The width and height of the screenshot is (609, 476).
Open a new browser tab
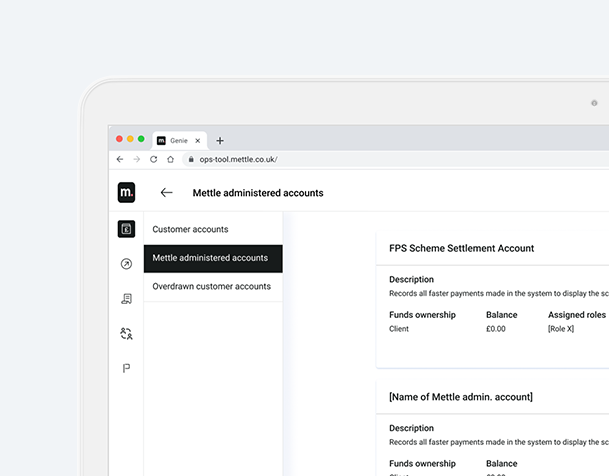[220, 141]
